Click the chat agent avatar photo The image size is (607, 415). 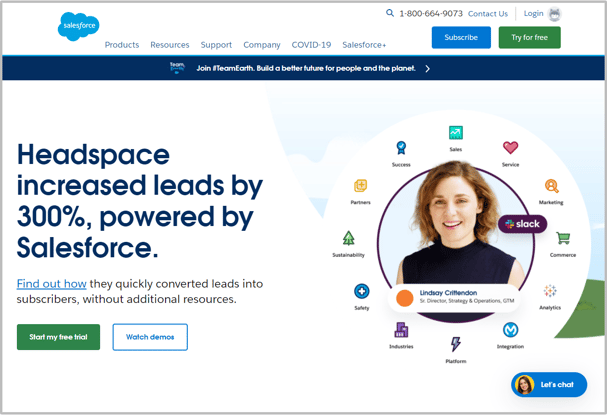525,385
